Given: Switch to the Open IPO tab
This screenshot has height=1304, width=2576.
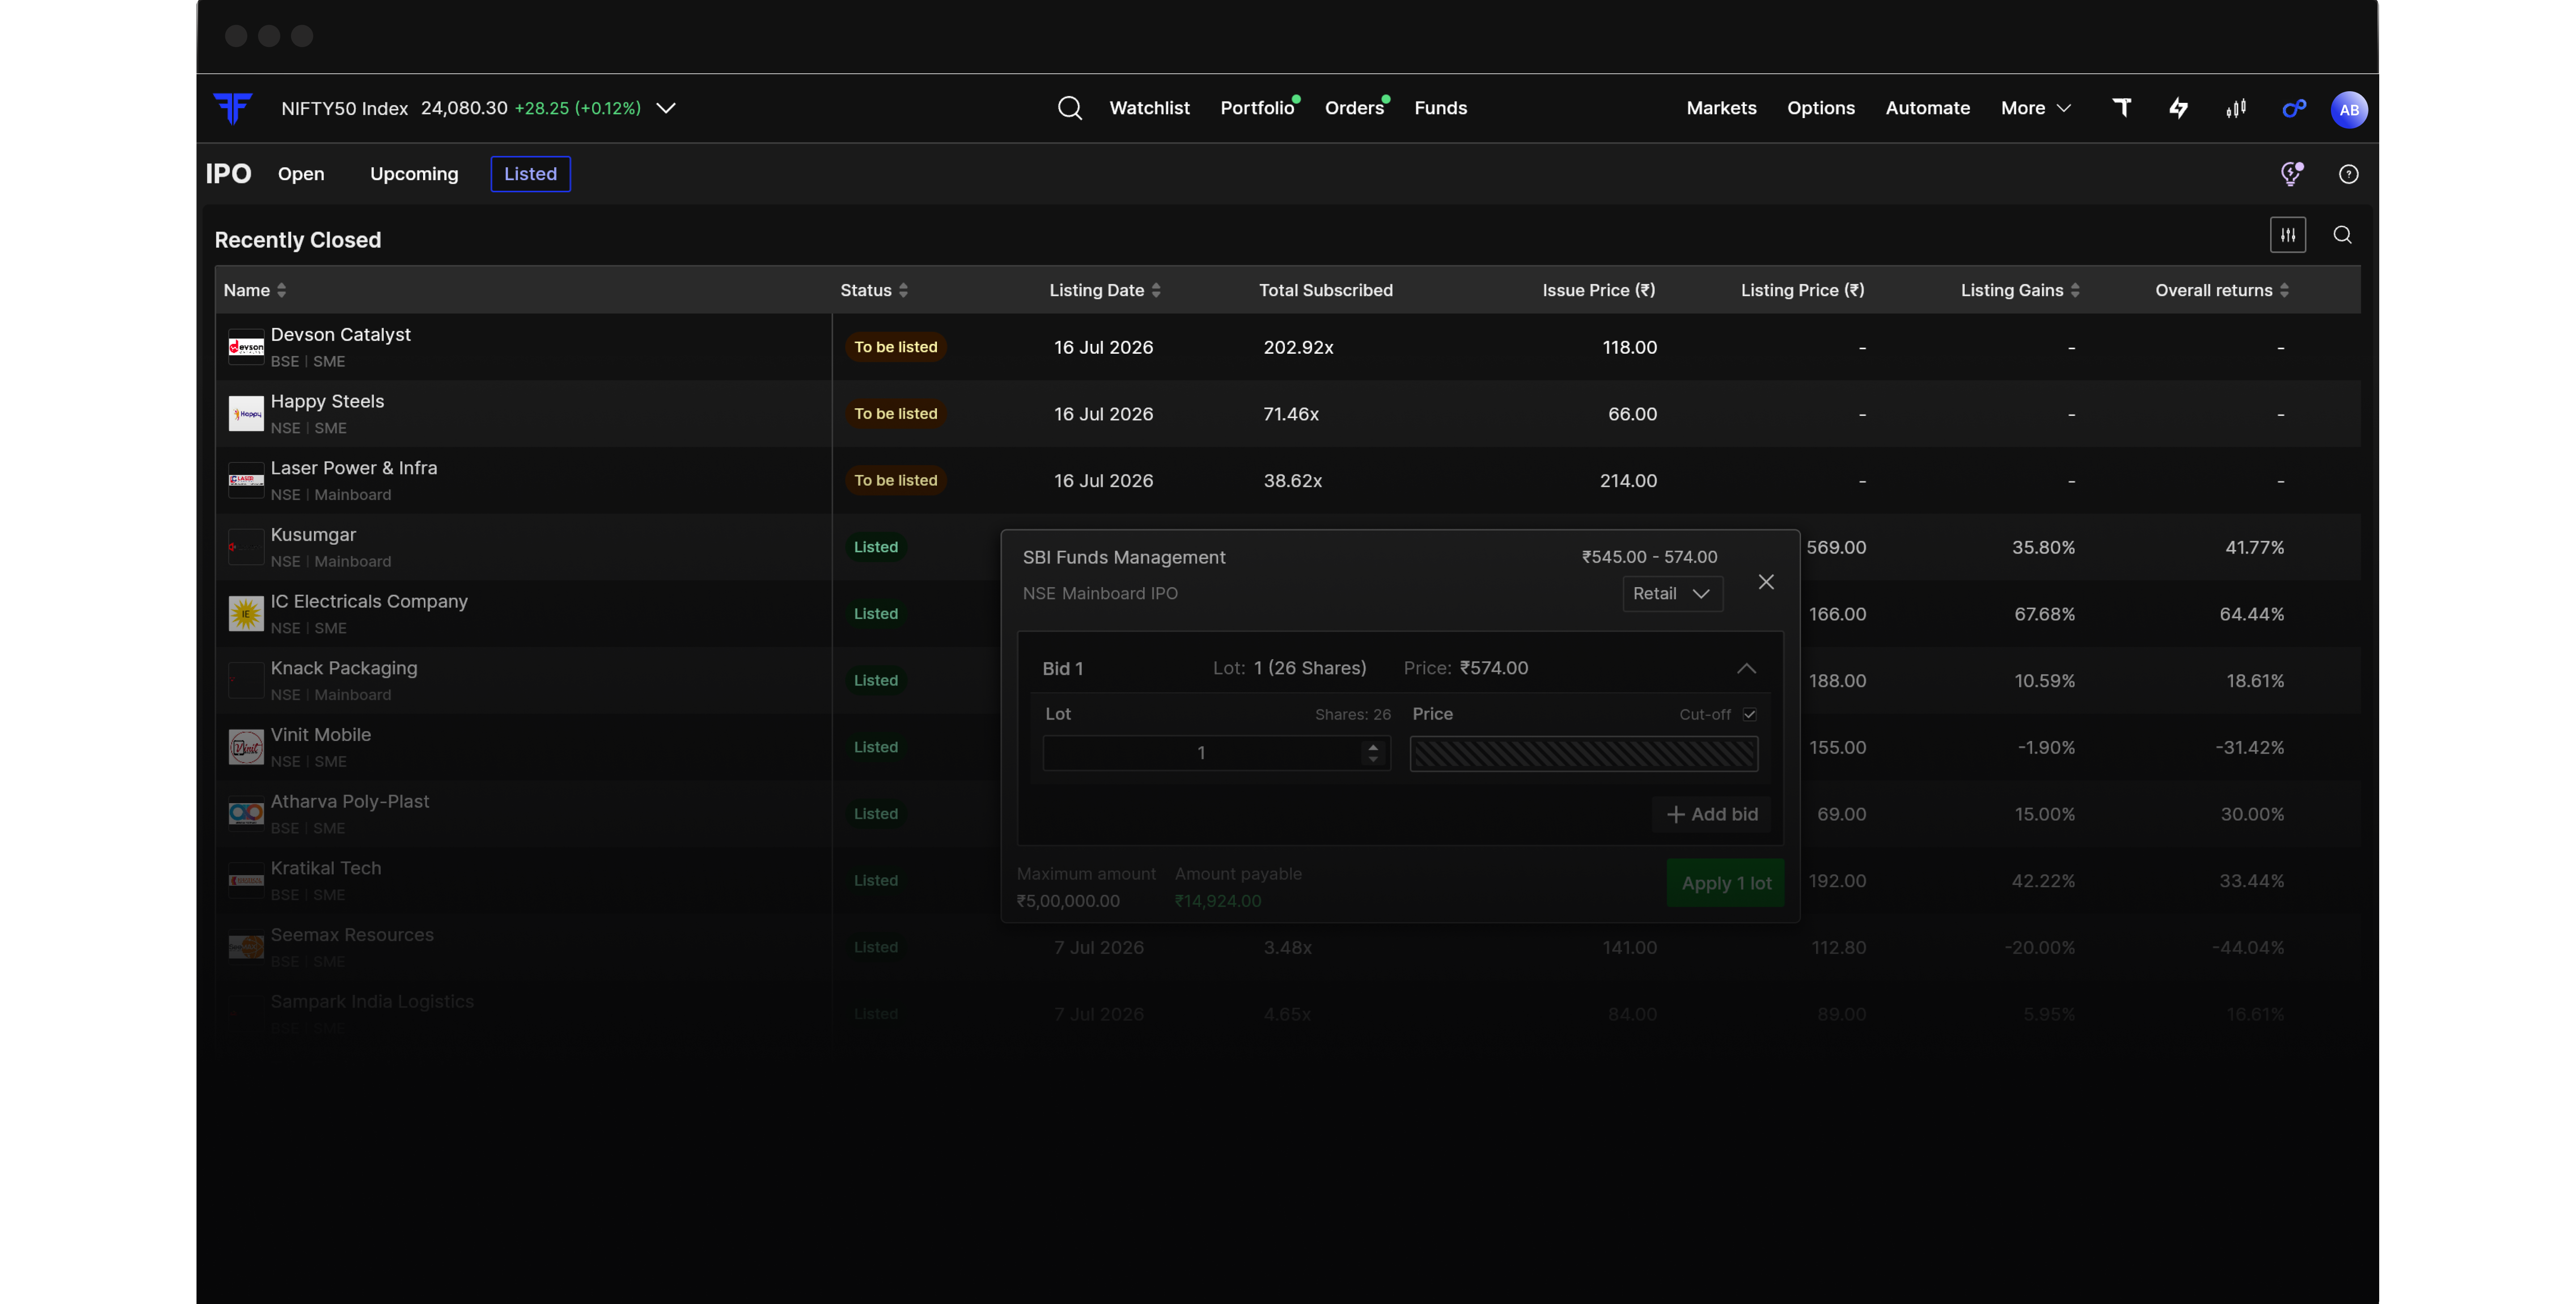Looking at the screenshot, I should (301, 174).
